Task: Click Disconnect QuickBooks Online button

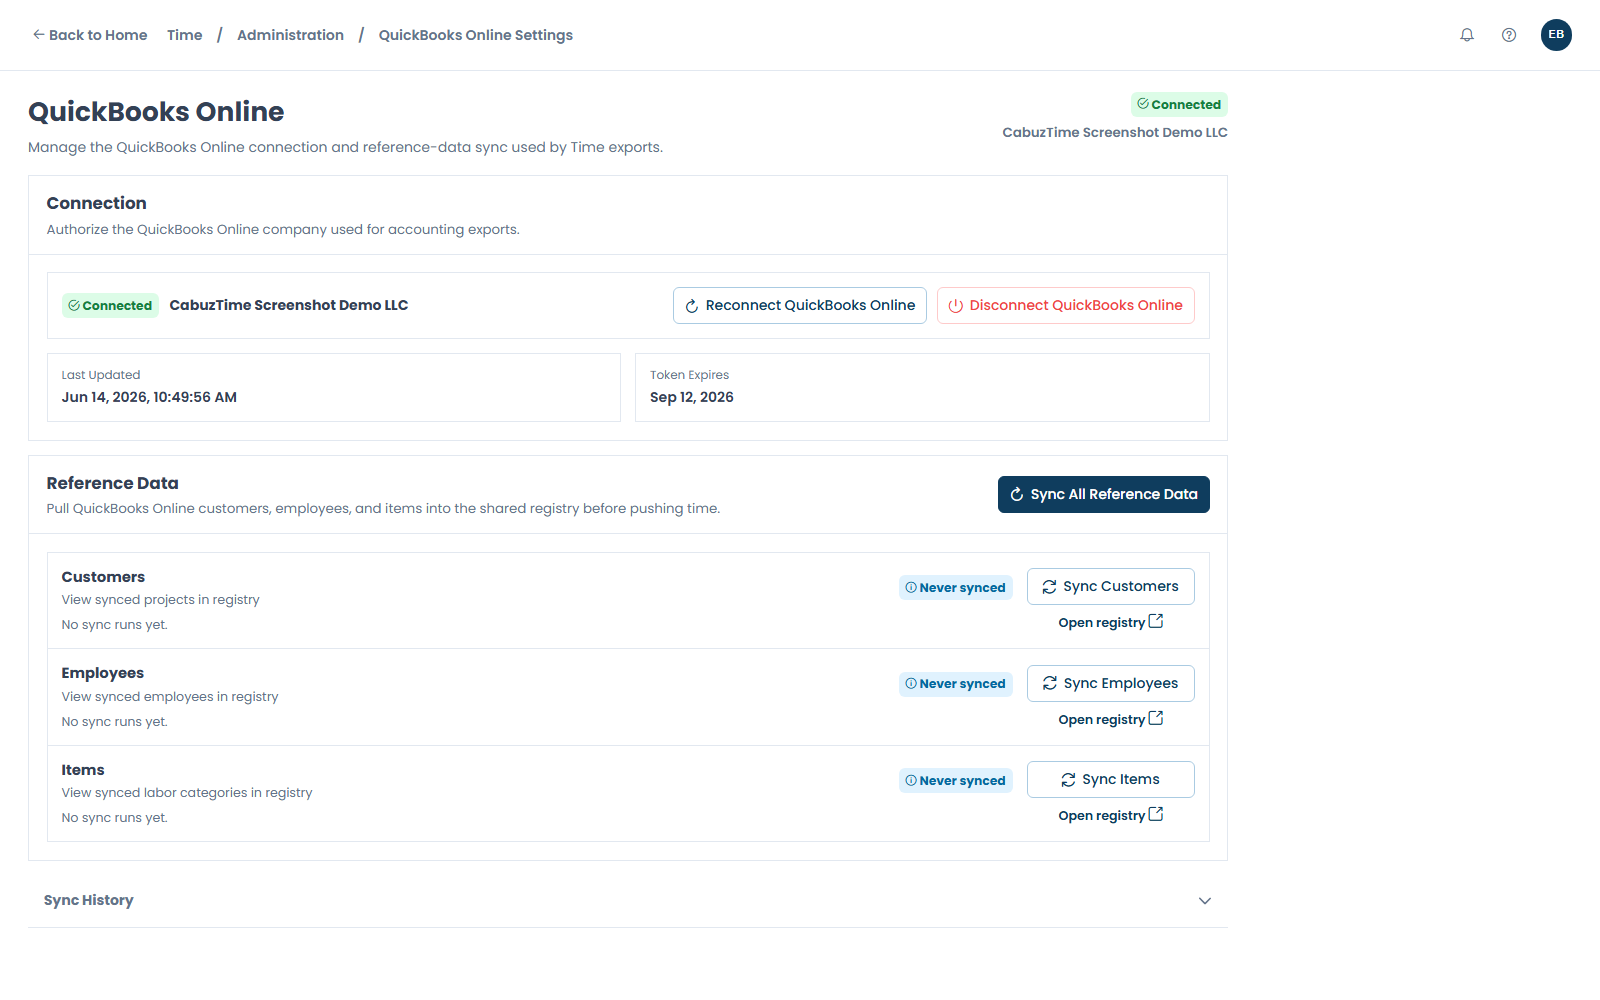Action: tap(1066, 306)
